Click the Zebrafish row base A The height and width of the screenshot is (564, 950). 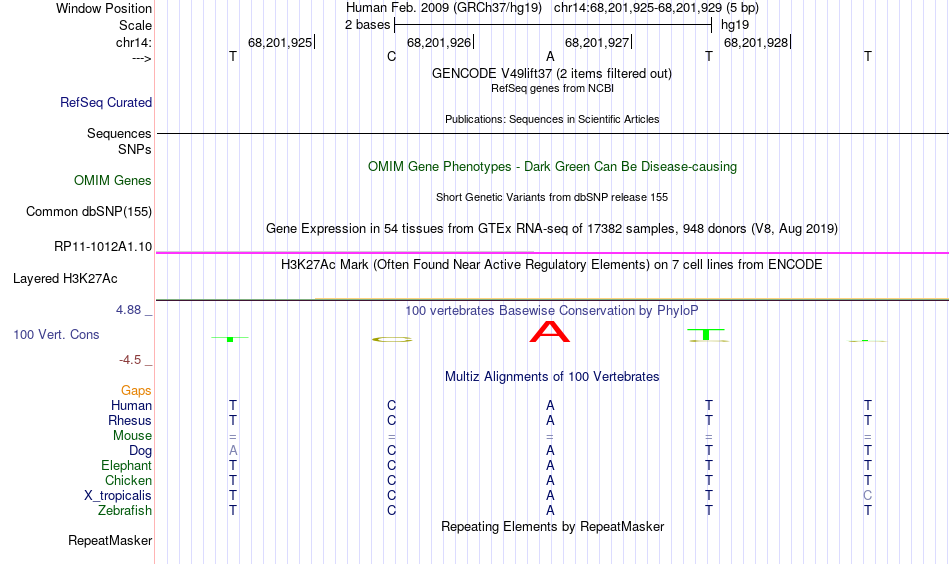[550, 511]
